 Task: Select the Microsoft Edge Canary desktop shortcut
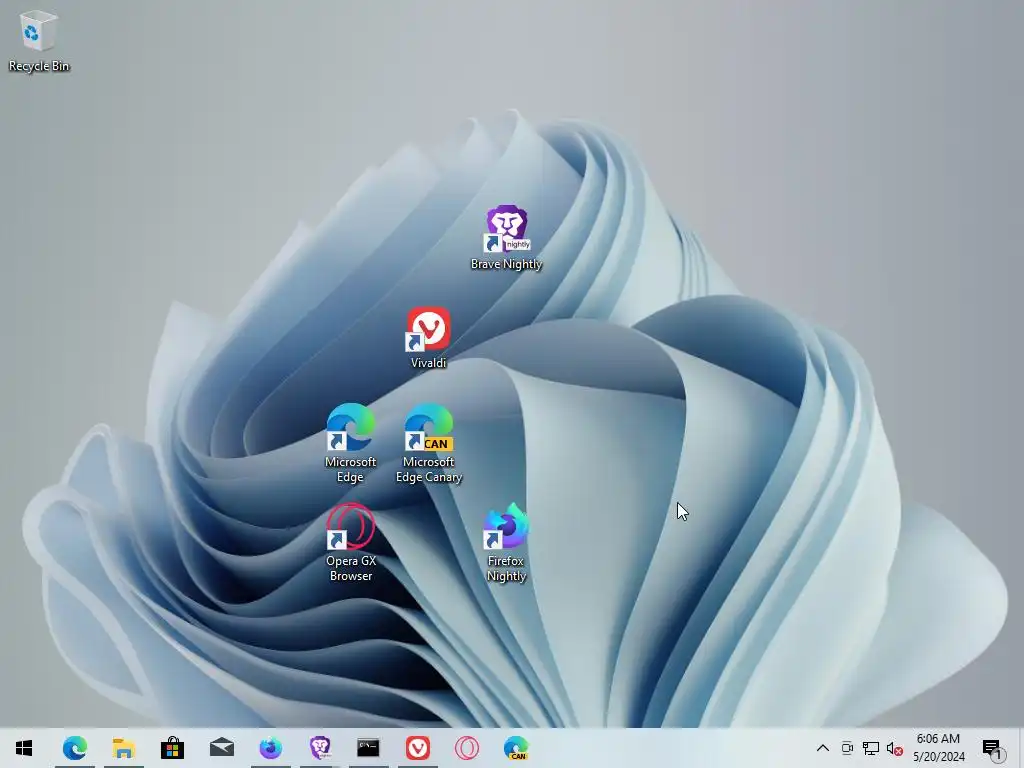(x=428, y=443)
